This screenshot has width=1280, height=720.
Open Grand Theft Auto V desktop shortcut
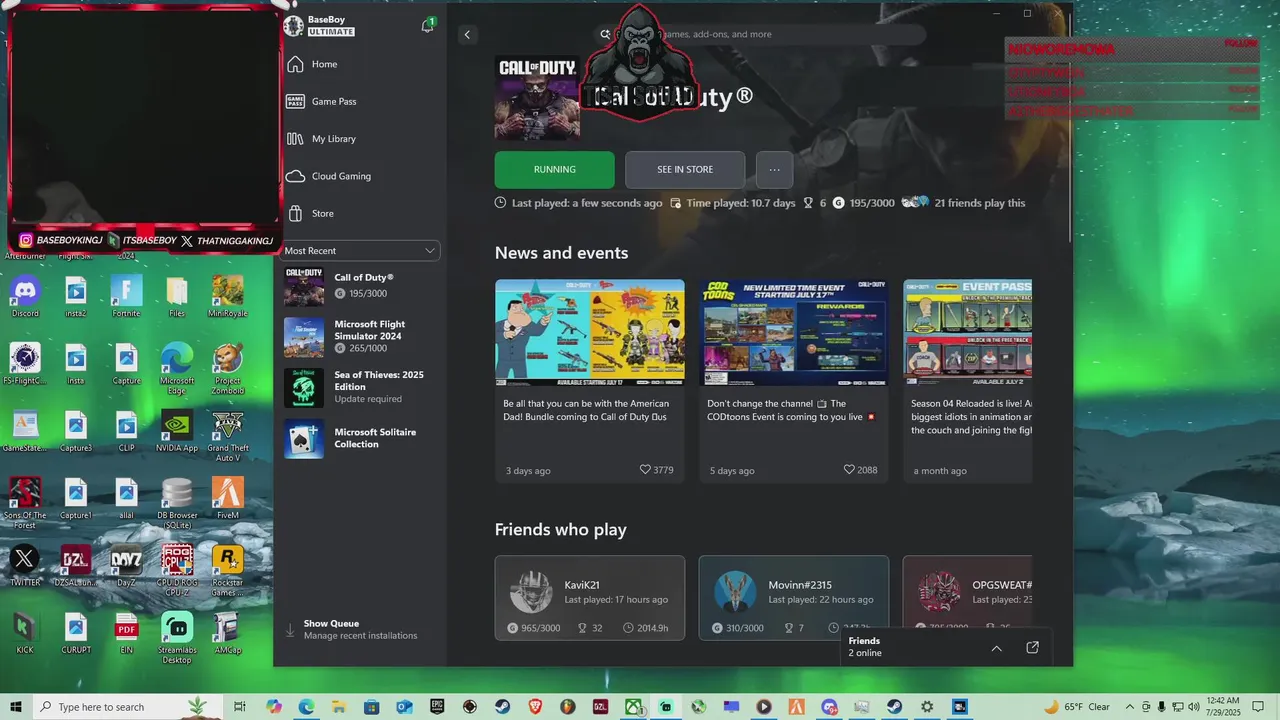pos(227,436)
